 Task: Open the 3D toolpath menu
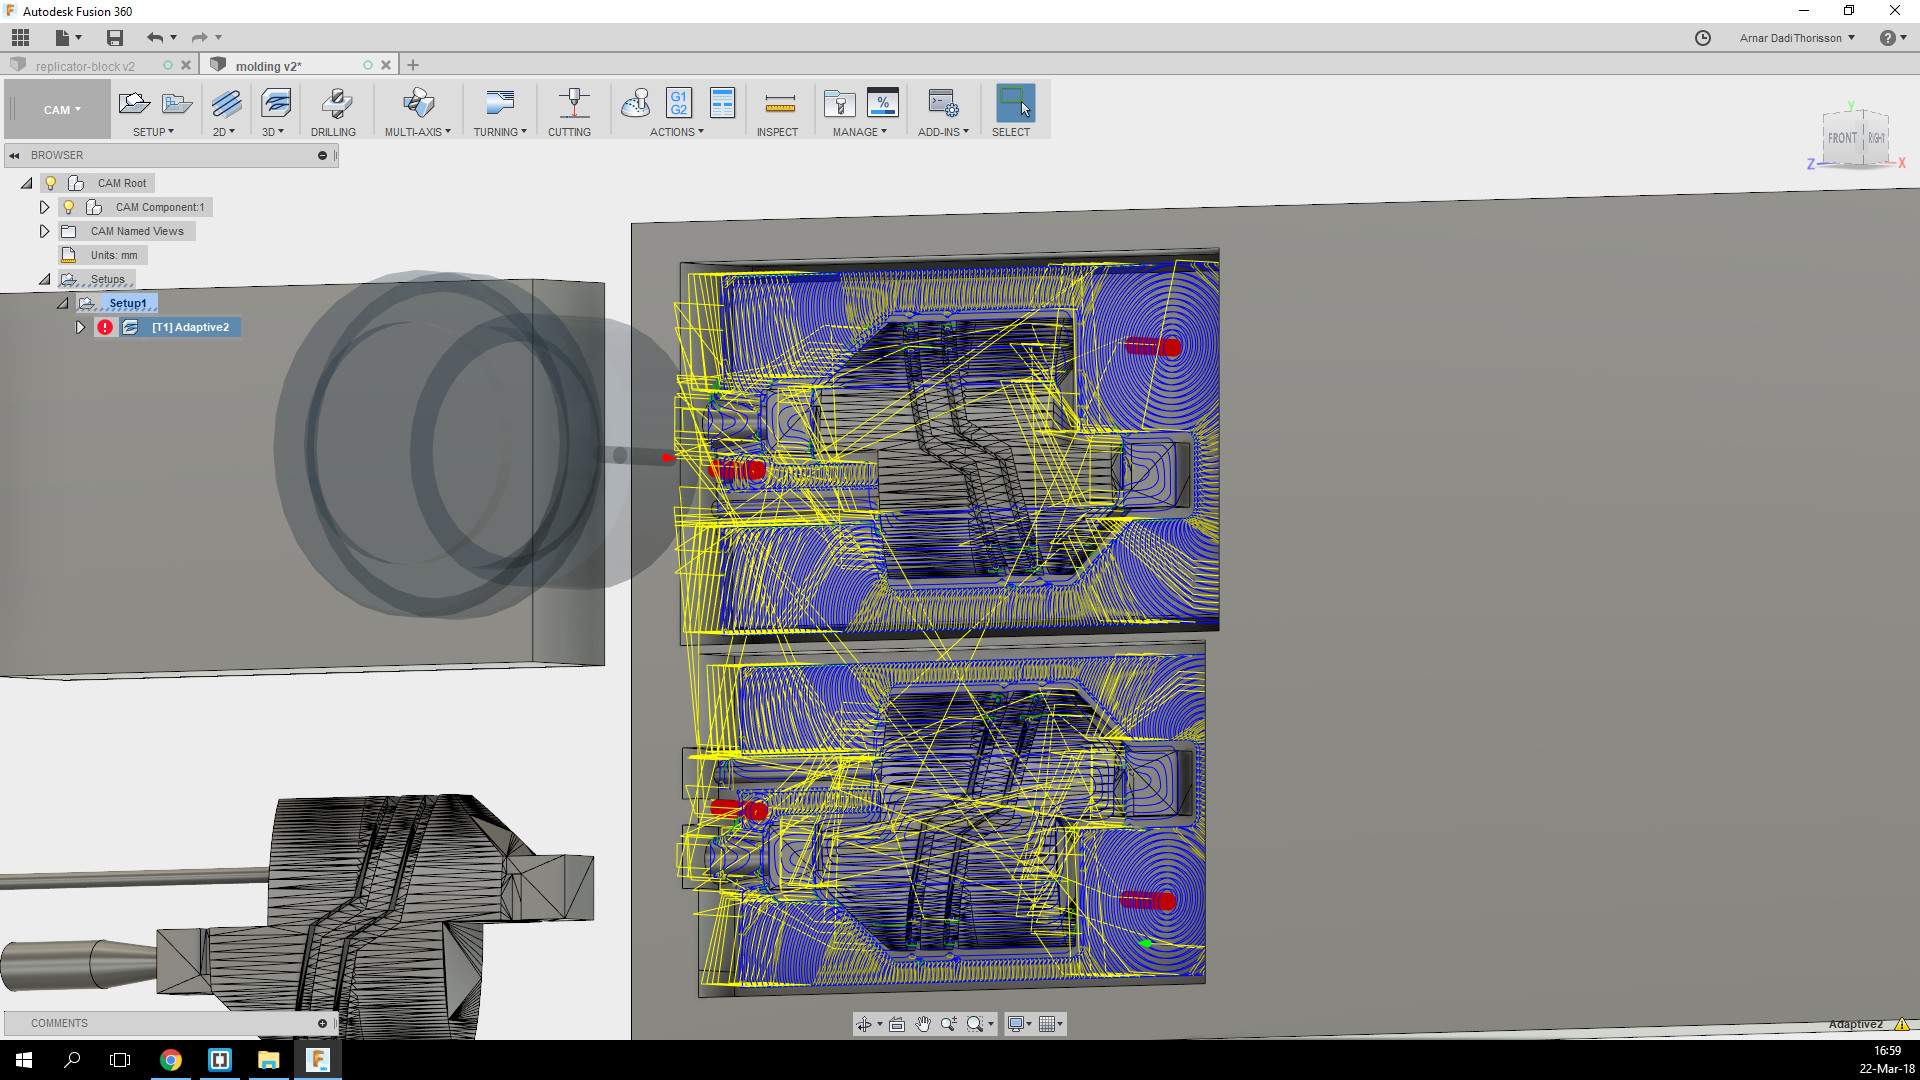pos(273,131)
